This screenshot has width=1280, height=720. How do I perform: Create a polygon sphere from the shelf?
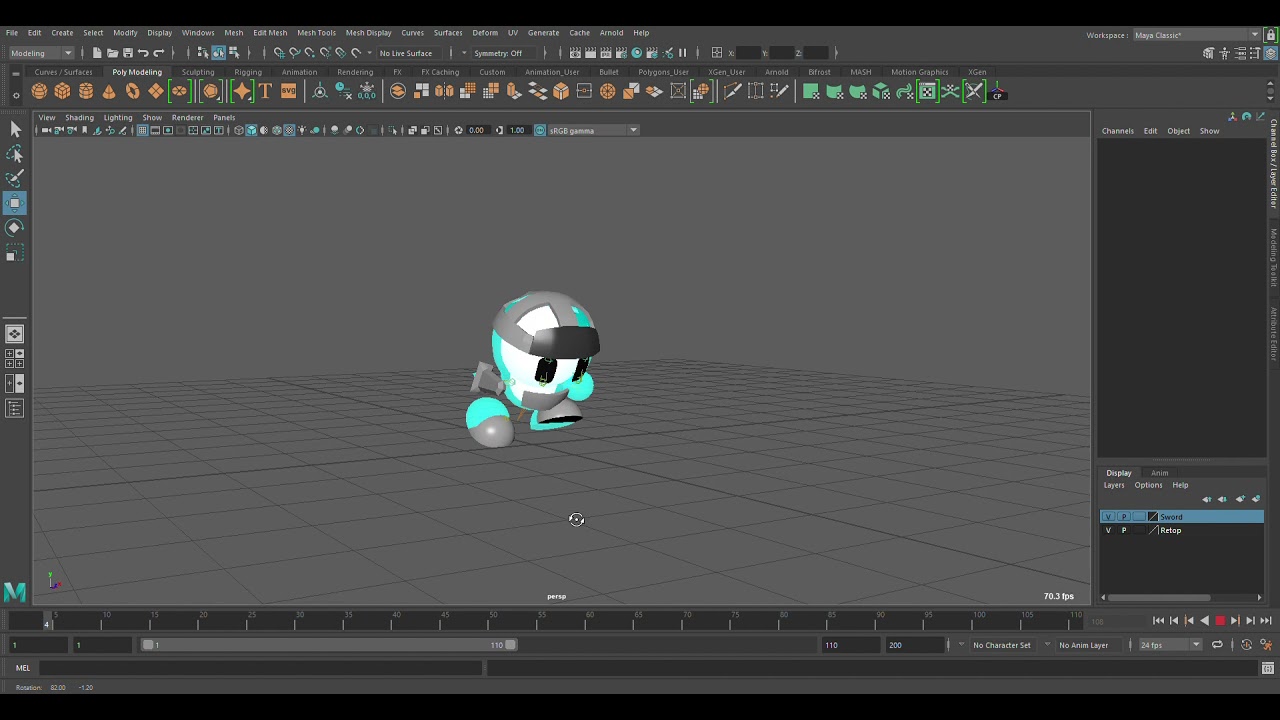click(x=39, y=92)
